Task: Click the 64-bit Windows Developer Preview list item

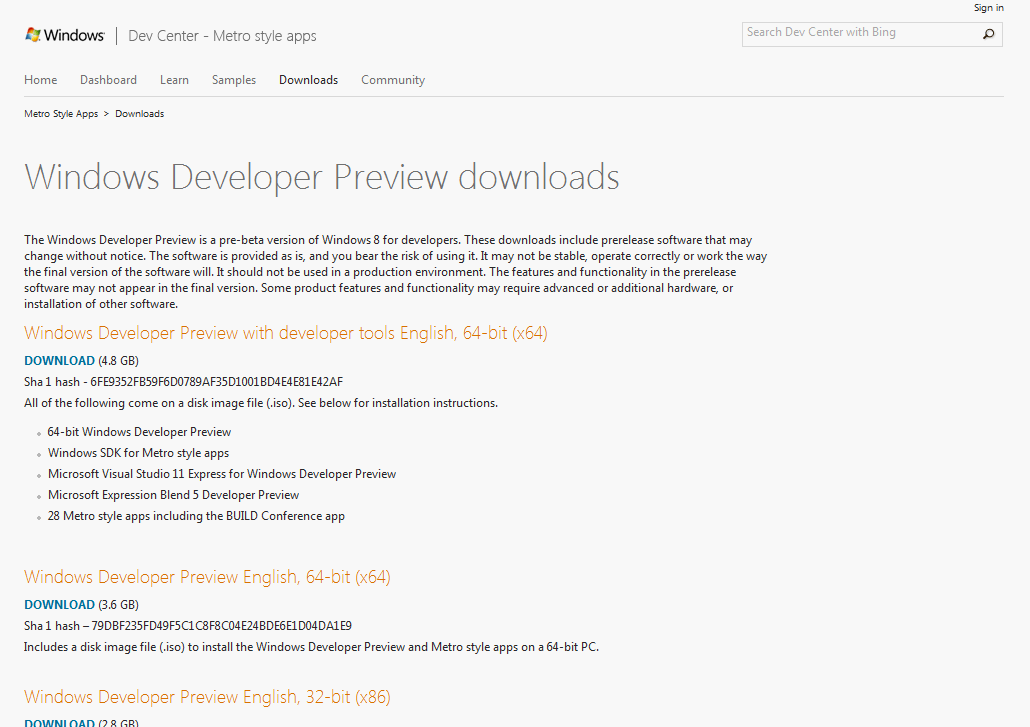Action: (x=139, y=432)
